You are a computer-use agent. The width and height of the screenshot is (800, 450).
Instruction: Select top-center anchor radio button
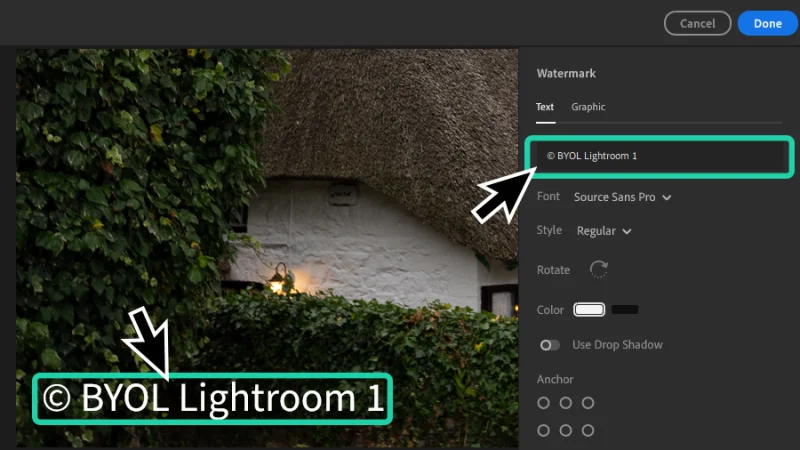tap(566, 403)
